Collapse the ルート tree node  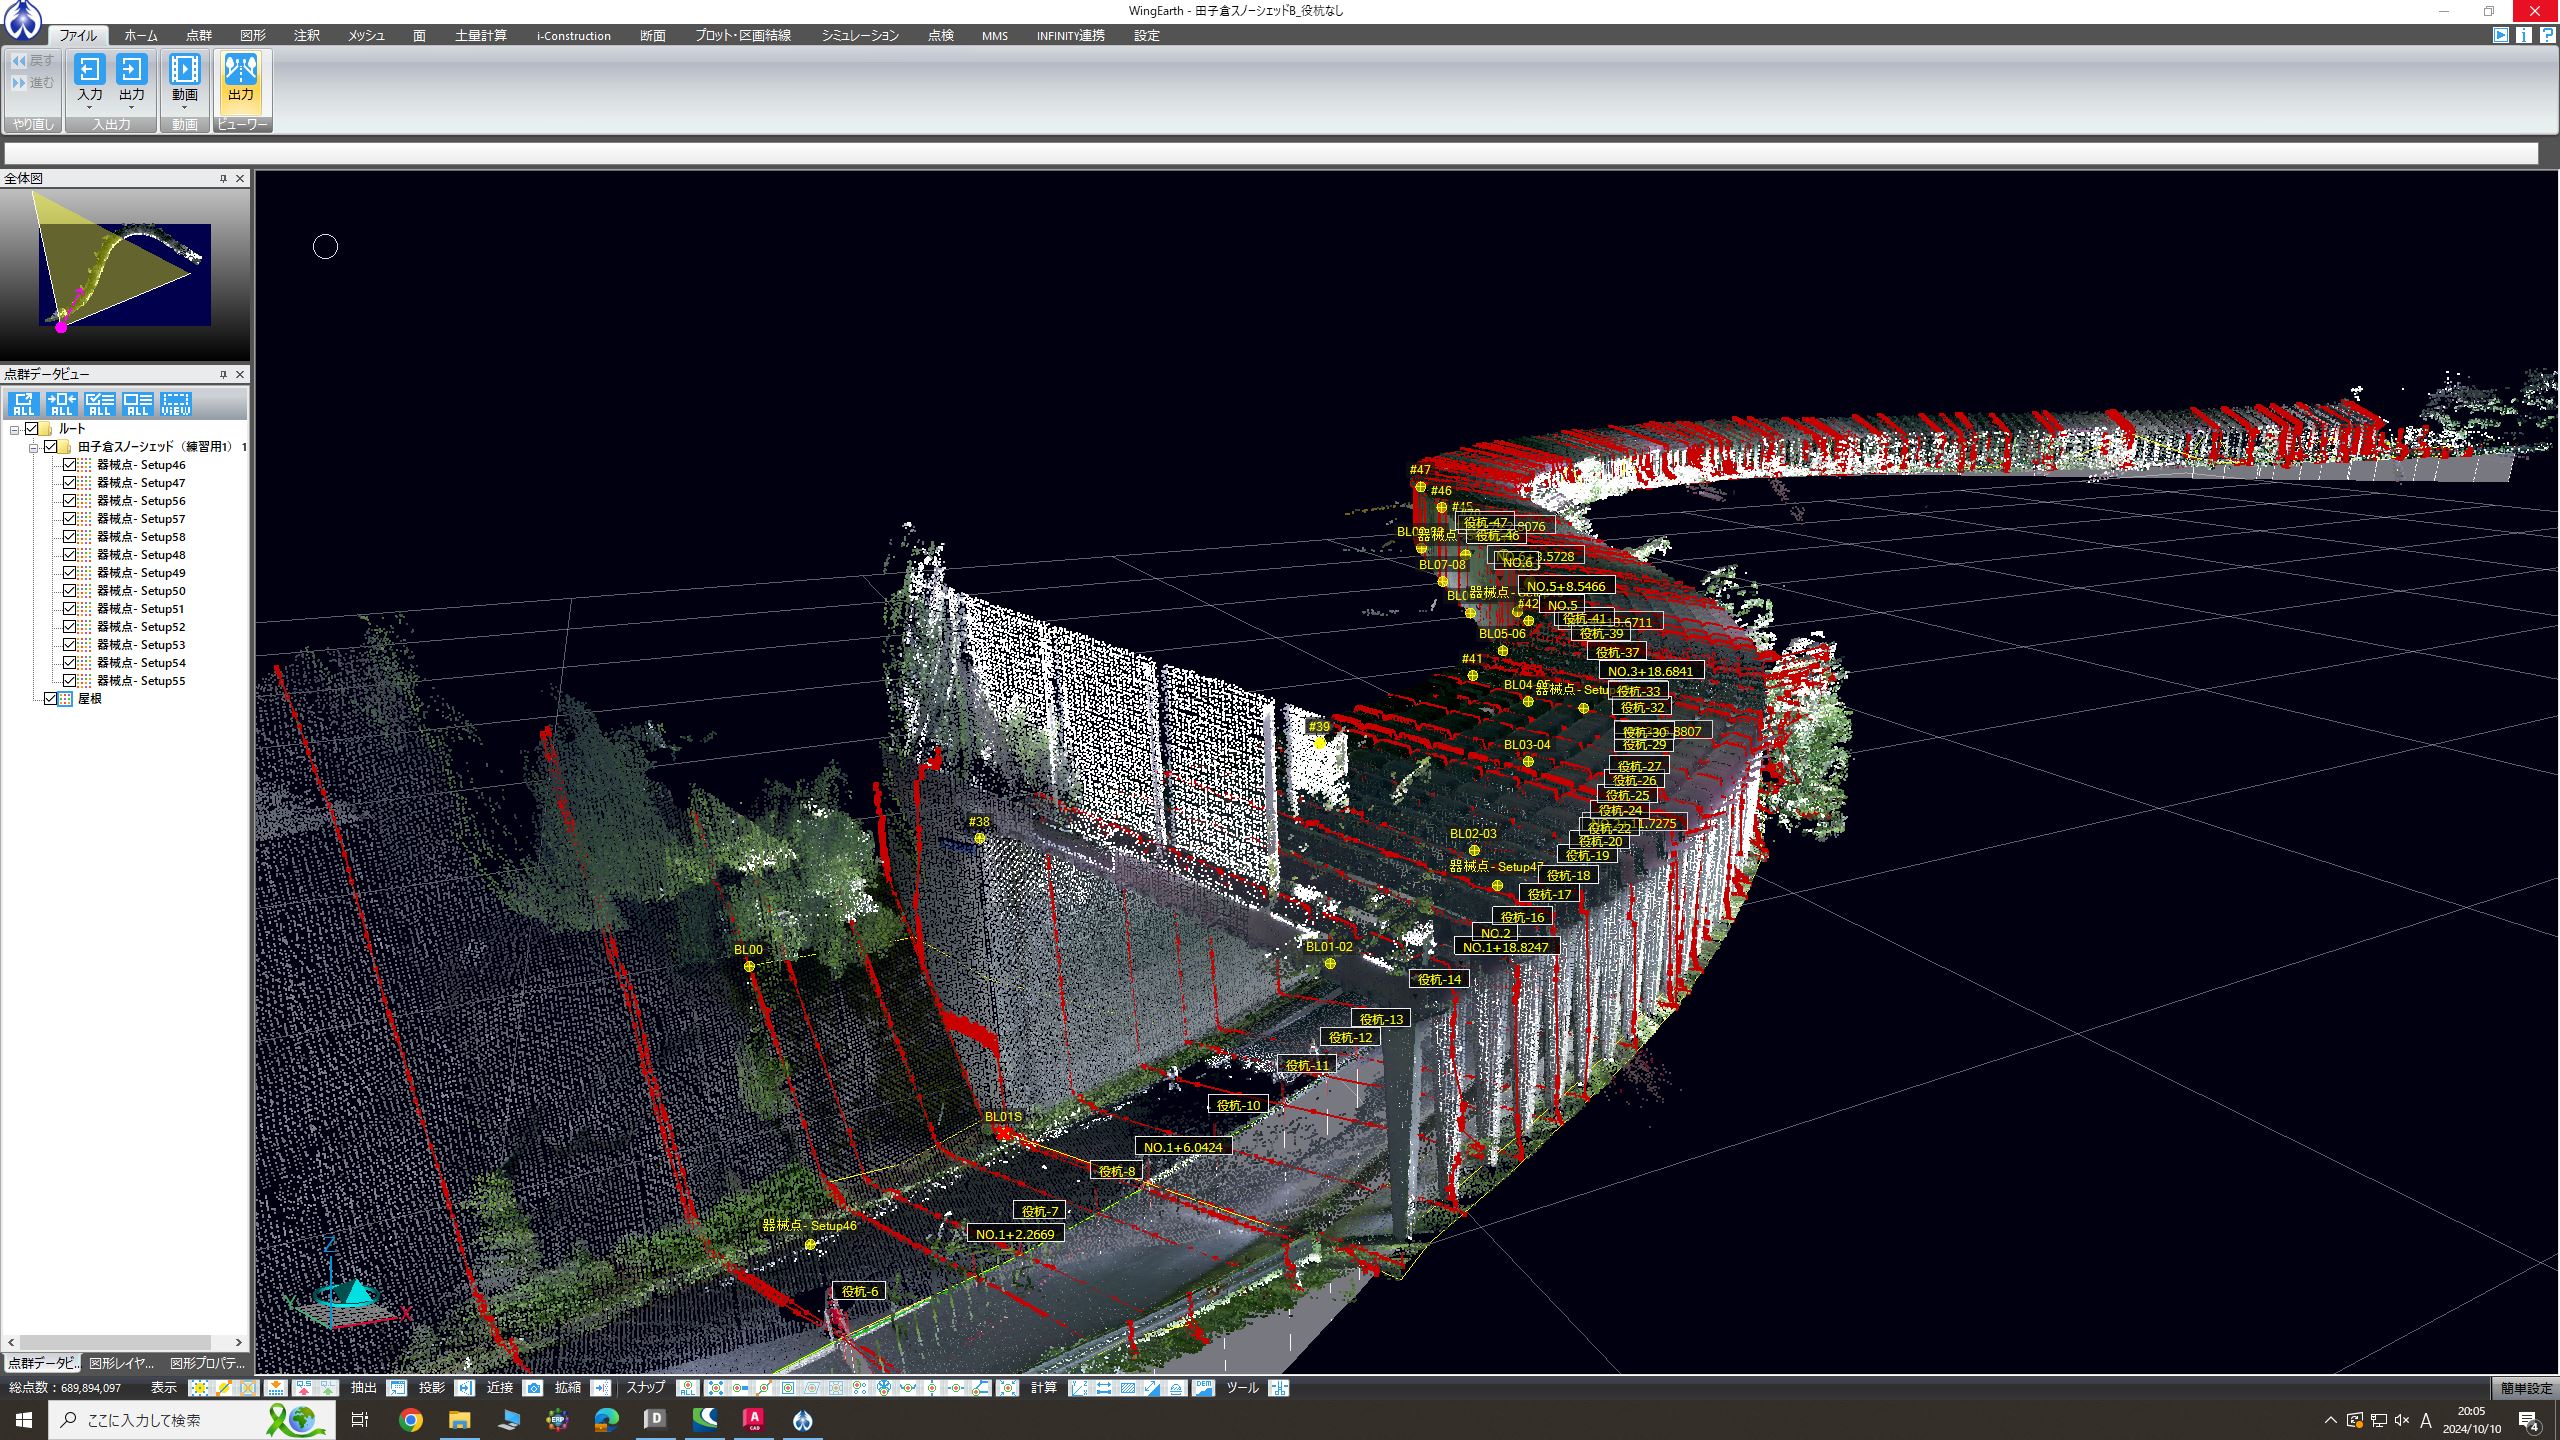[14, 430]
